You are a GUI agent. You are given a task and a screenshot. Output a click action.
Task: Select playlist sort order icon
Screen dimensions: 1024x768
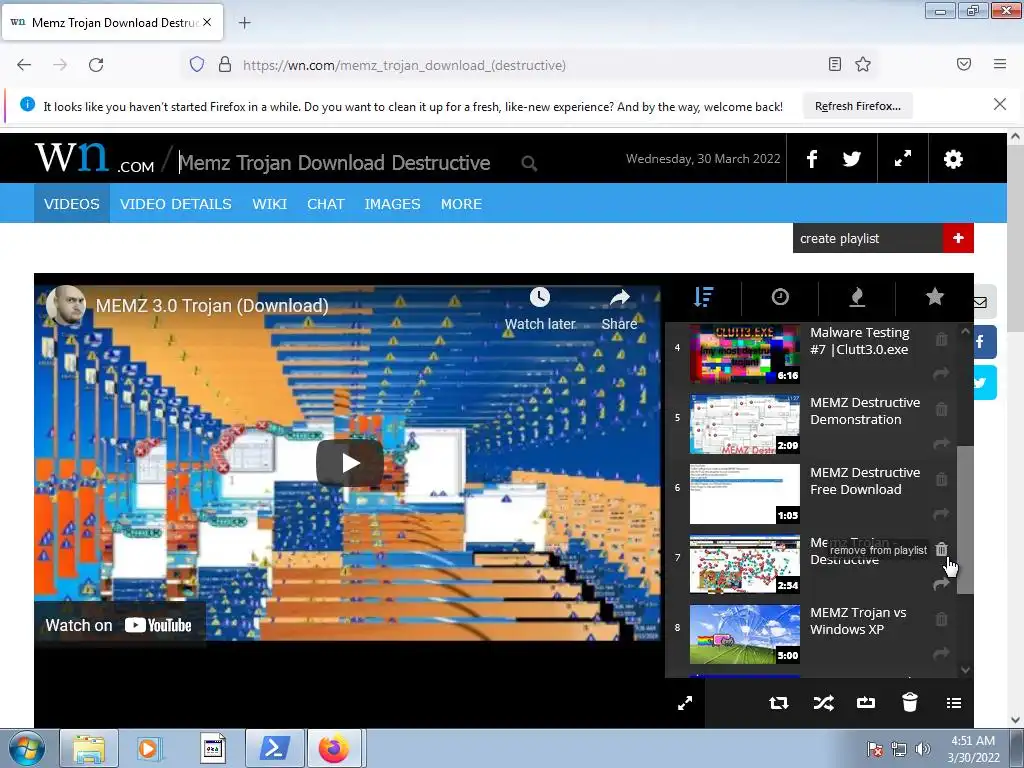[703, 297]
